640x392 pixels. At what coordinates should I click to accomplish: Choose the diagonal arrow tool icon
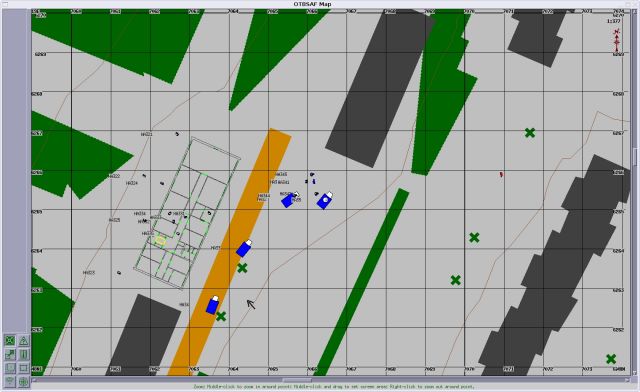tap(10, 354)
